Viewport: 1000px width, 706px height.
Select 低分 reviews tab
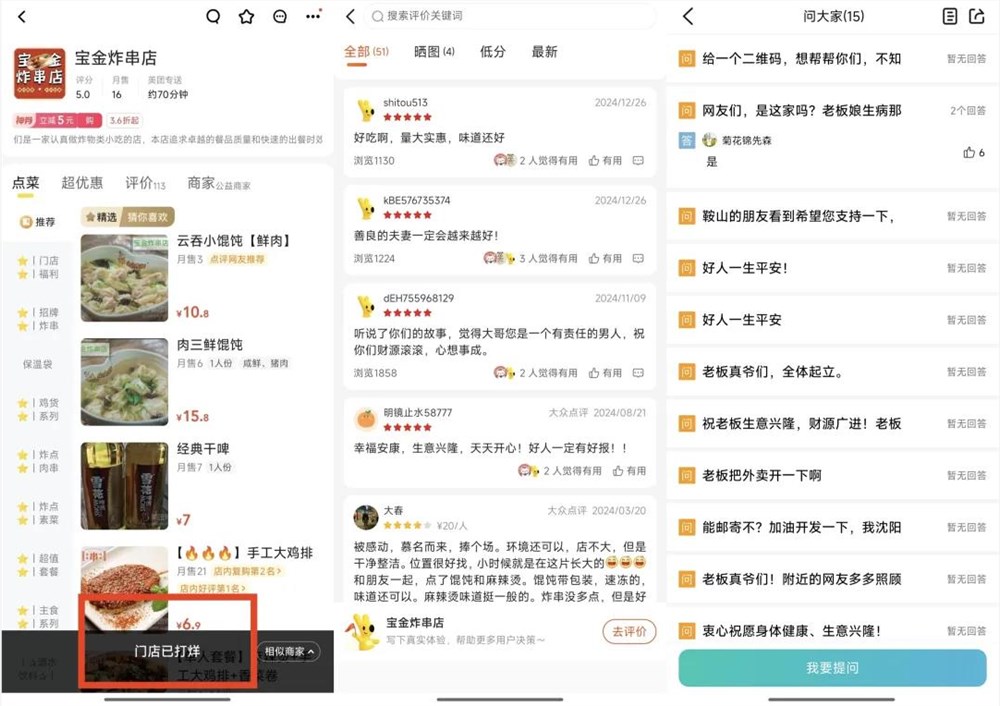click(492, 52)
